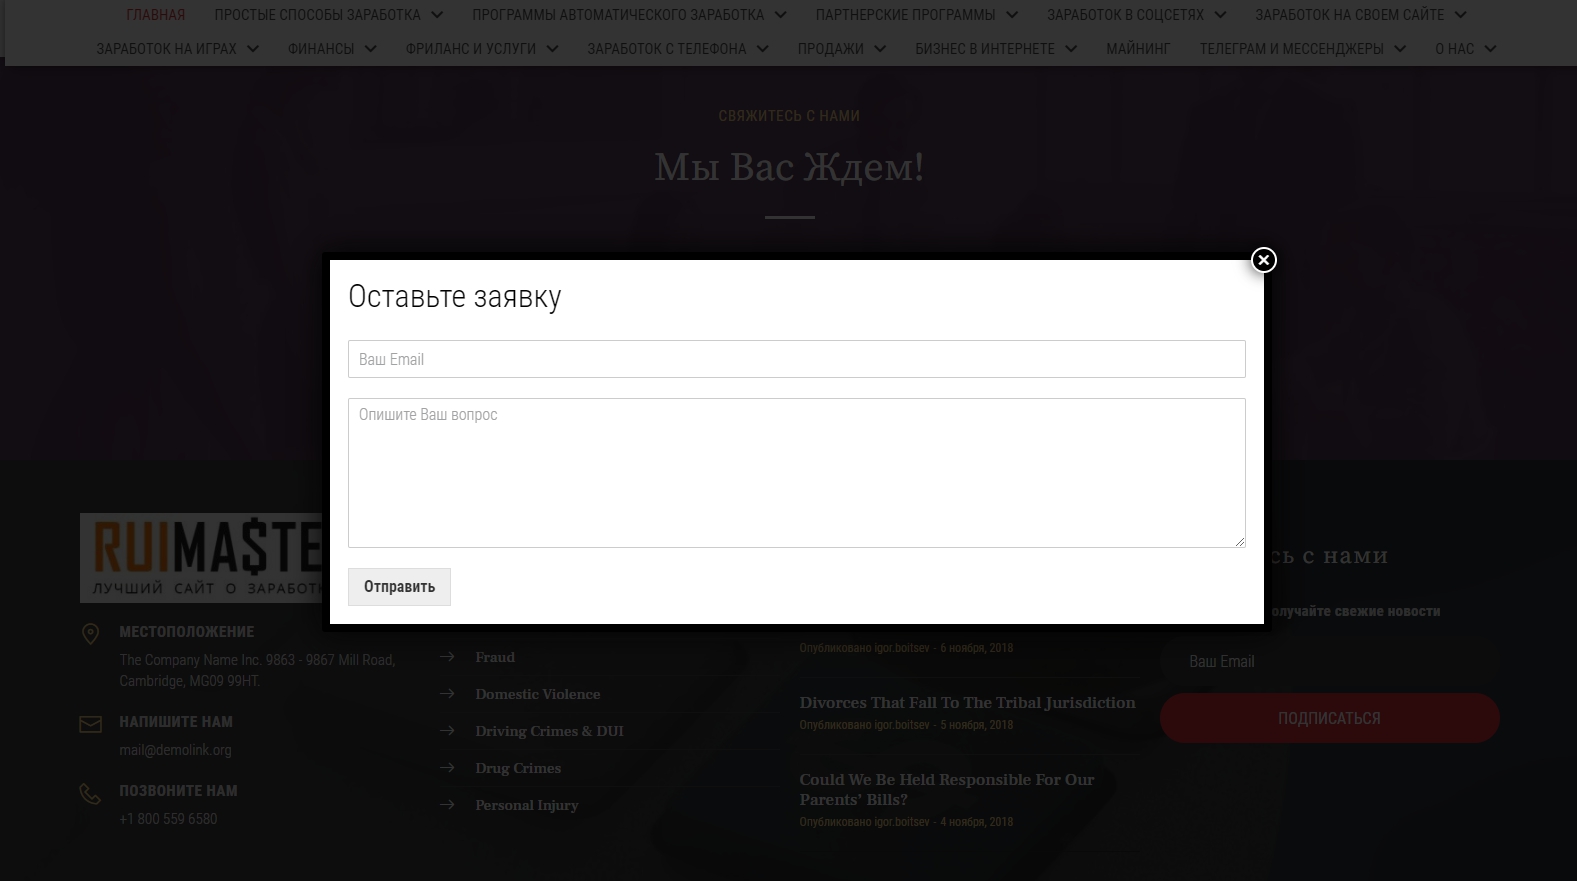Viewport: 1577px width, 881px height.
Task: Expand chevron next to ФРИЛАНС И УСЛУГИ
Action: (552, 48)
